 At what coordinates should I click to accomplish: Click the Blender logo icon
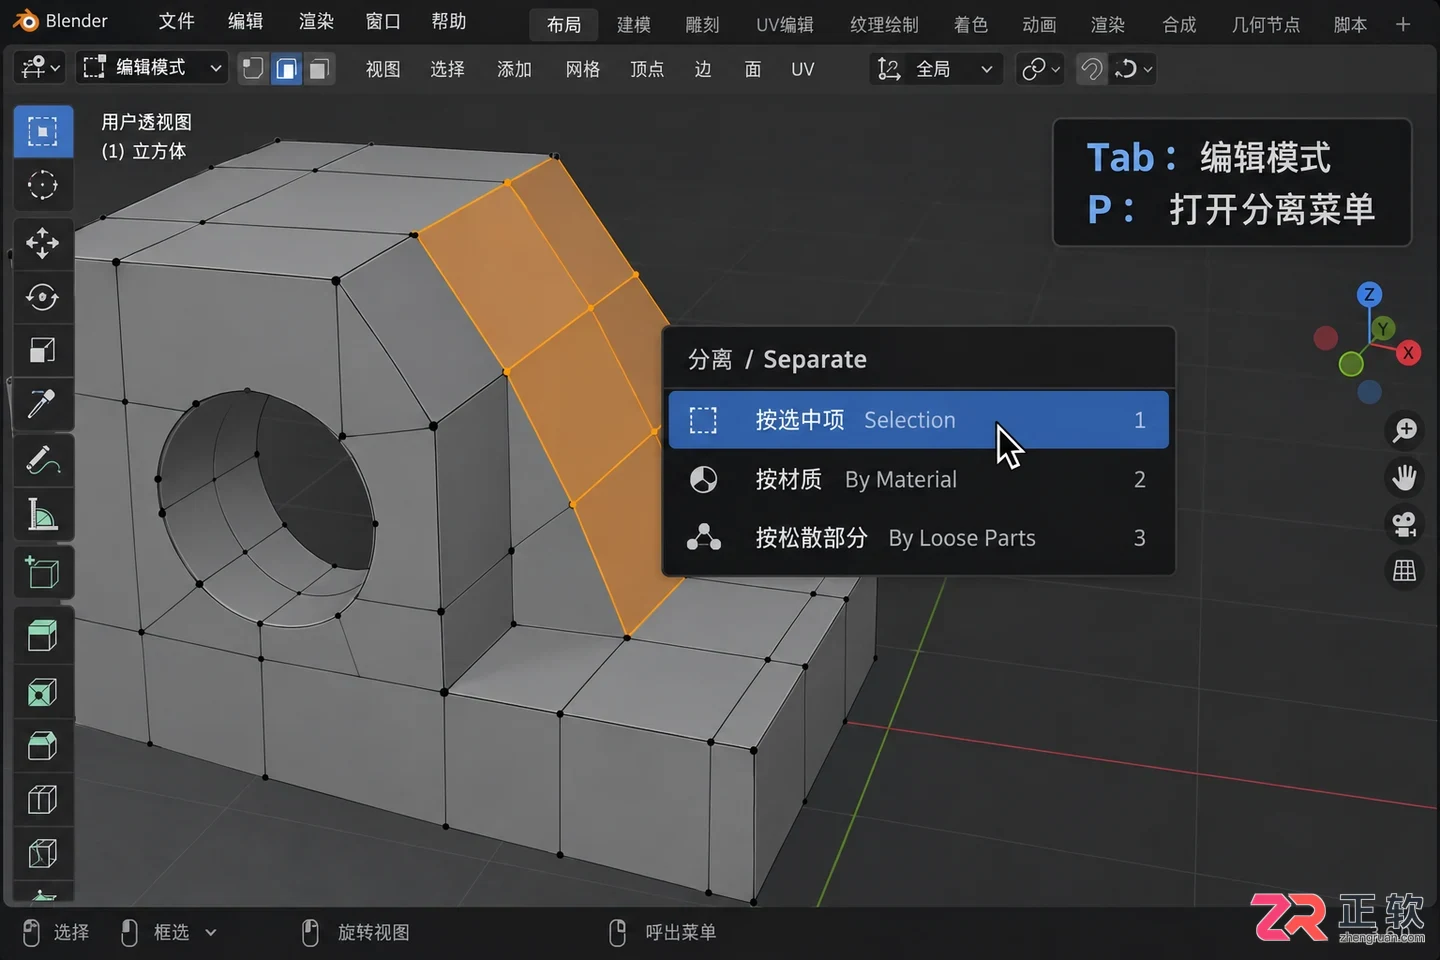(x=26, y=21)
